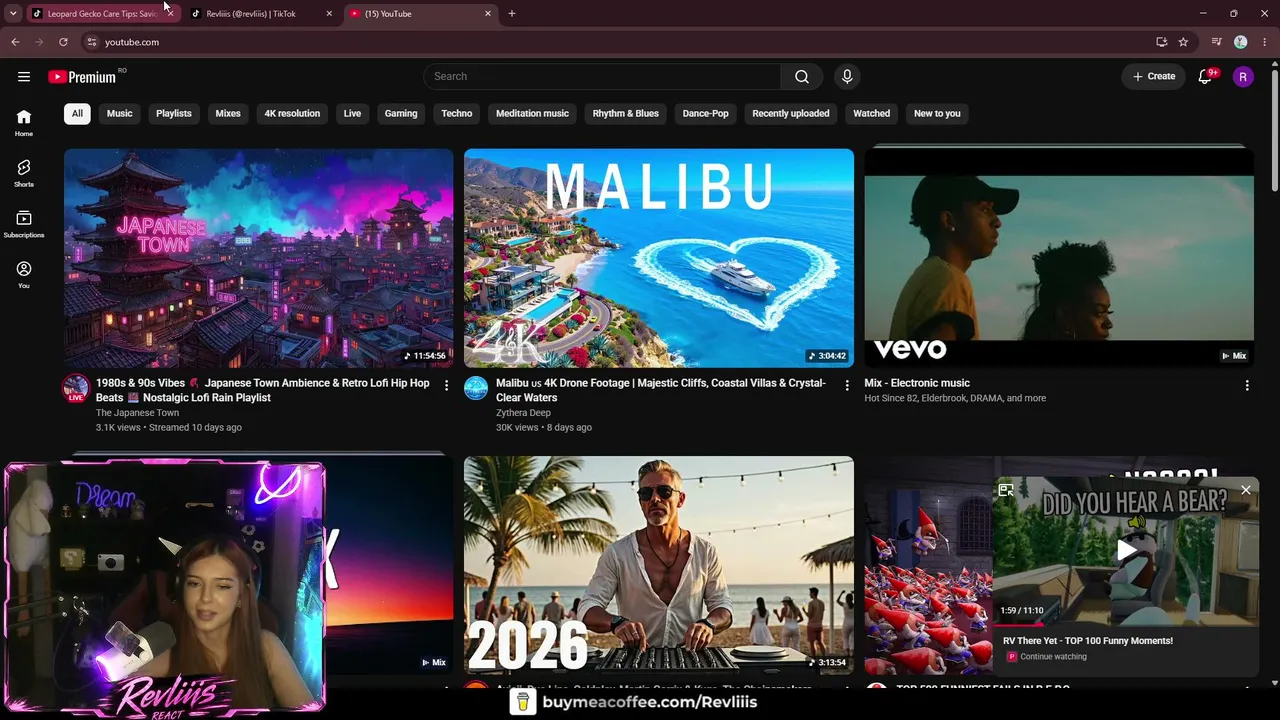Open the Chrome three-dot menu
Image resolution: width=1280 pixels, height=720 pixels.
click(1265, 42)
